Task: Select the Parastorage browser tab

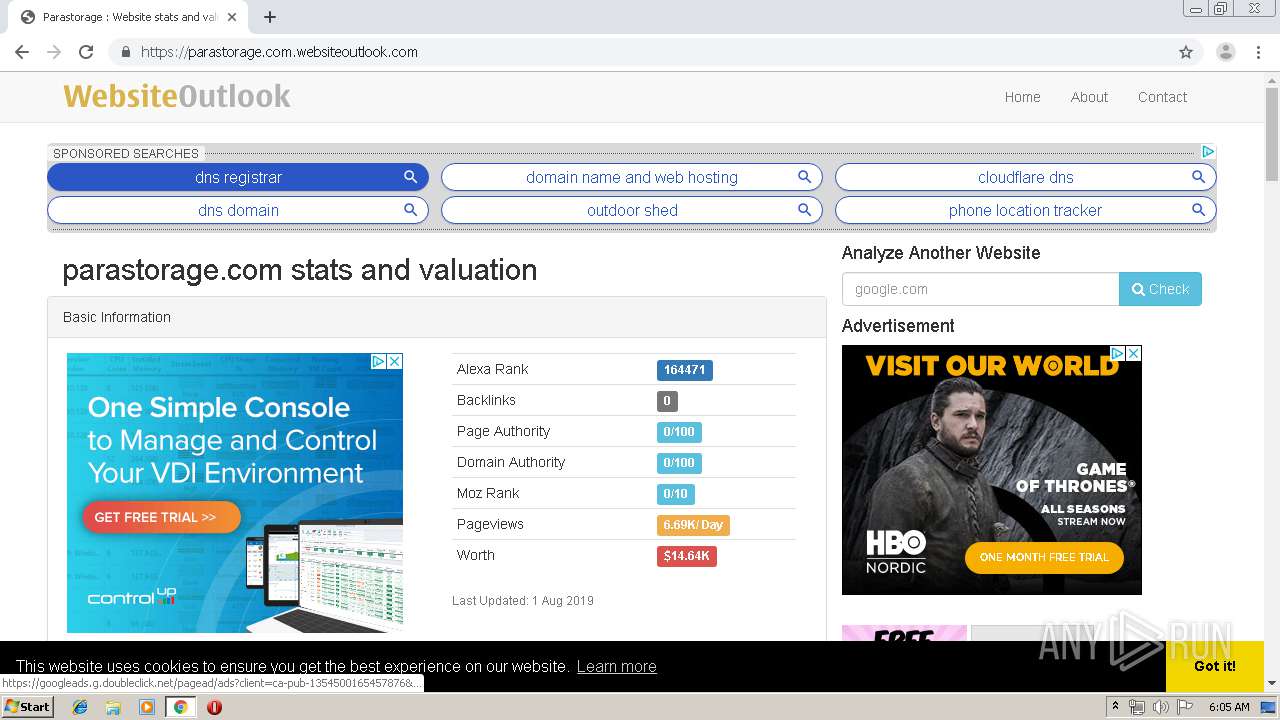Action: [x=128, y=17]
